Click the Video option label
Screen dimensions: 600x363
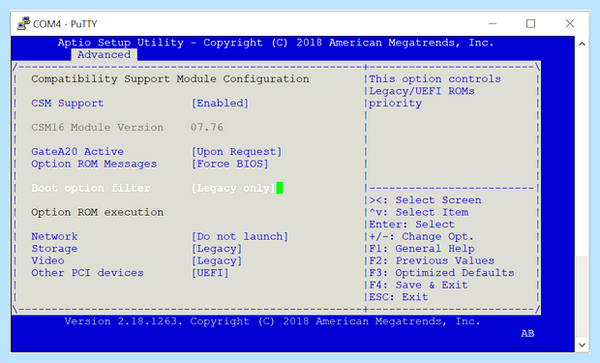pyautogui.click(x=48, y=261)
